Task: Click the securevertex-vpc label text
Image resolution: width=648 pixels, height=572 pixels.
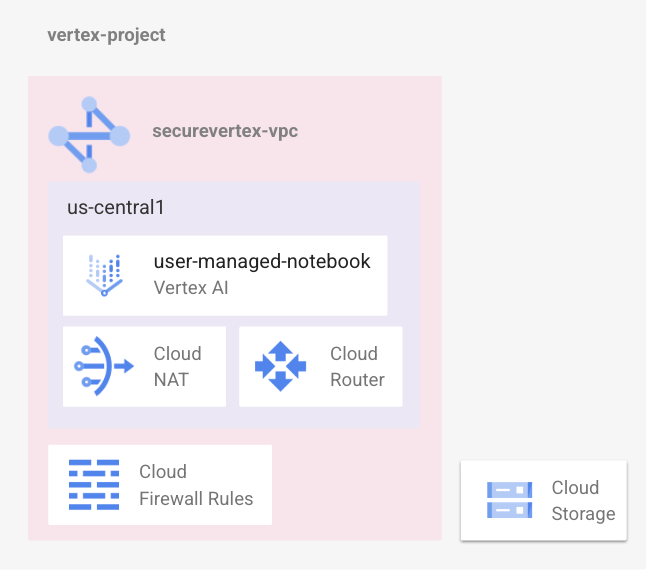Action: (225, 131)
